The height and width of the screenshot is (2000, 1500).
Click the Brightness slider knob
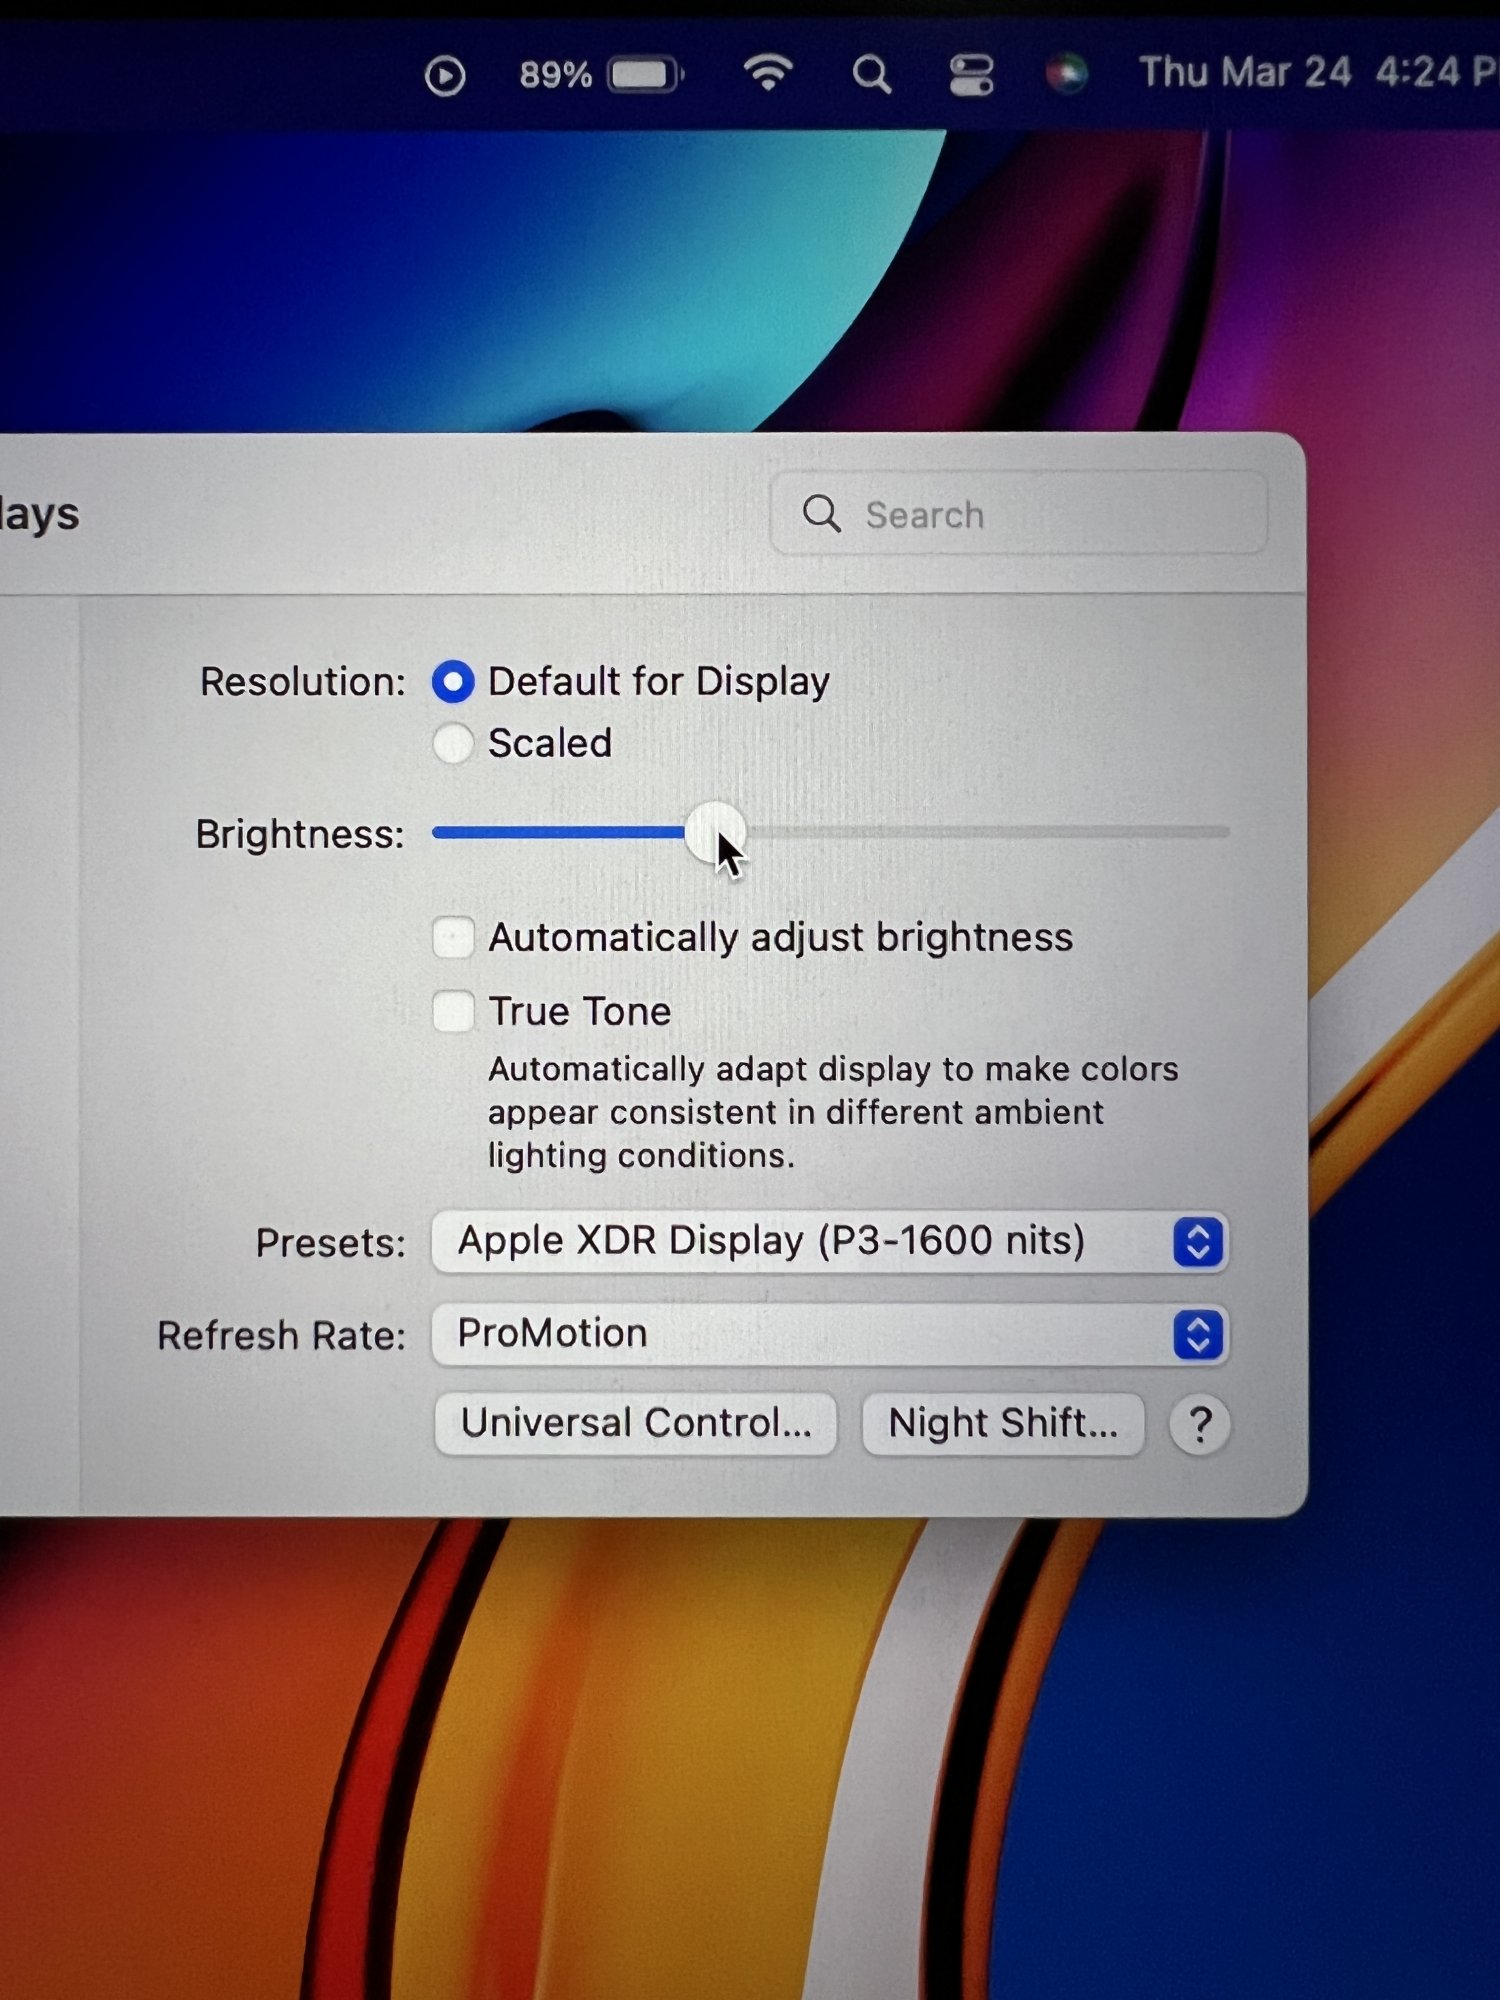click(x=715, y=832)
